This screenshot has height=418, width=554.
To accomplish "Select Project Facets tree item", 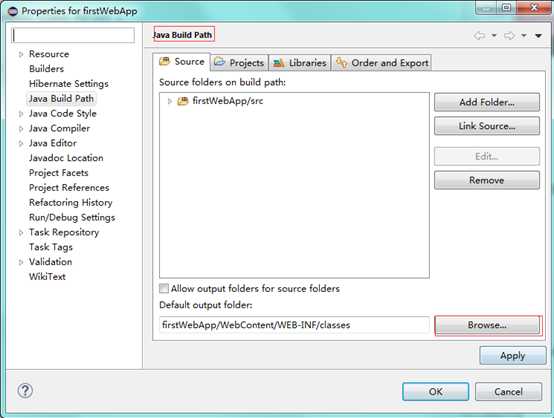I will [x=59, y=173].
